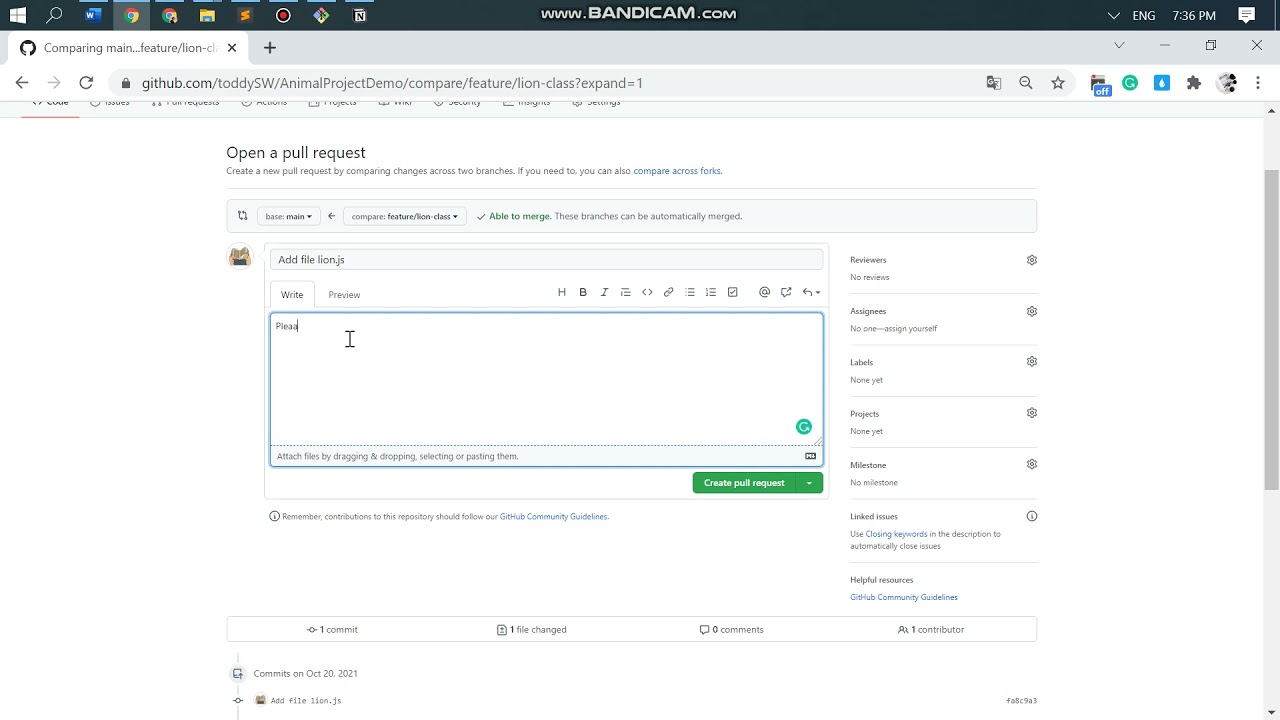Insert a numbered list
This screenshot has height=720, width=1280.
(x=711, y=292)
